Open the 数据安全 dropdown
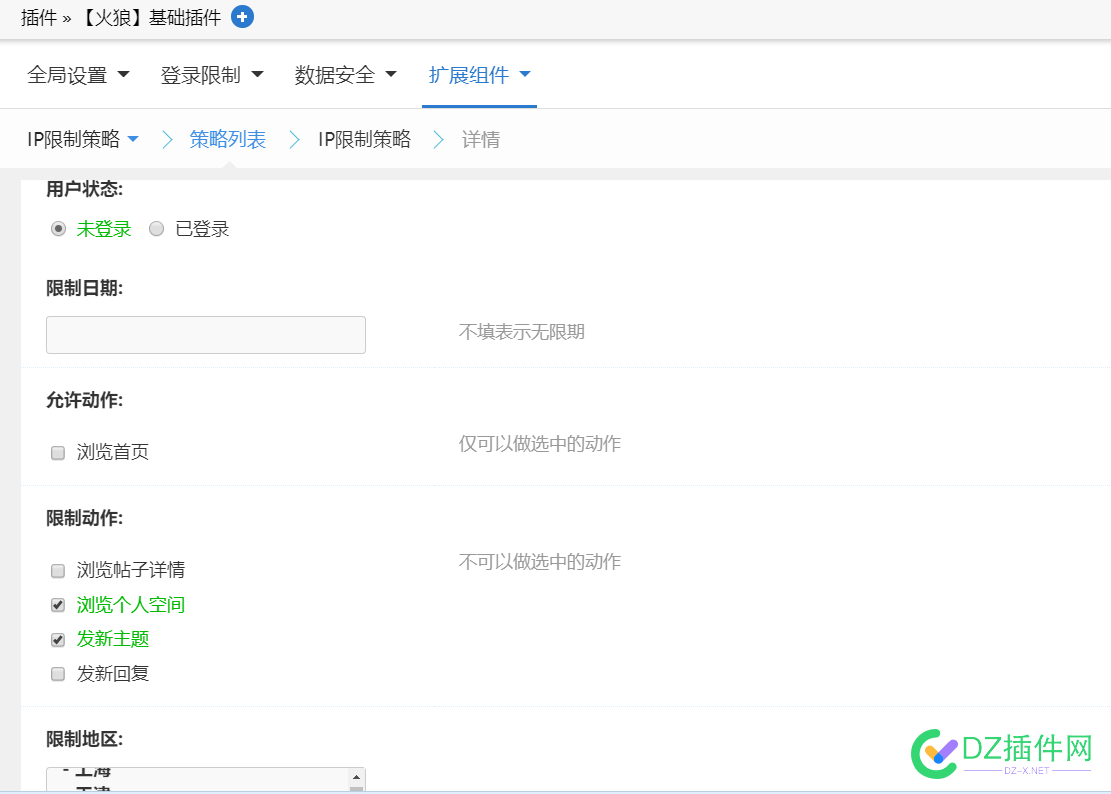This screenshot has width=1111, height=794. pyautogui.click(x=345, y=75)
